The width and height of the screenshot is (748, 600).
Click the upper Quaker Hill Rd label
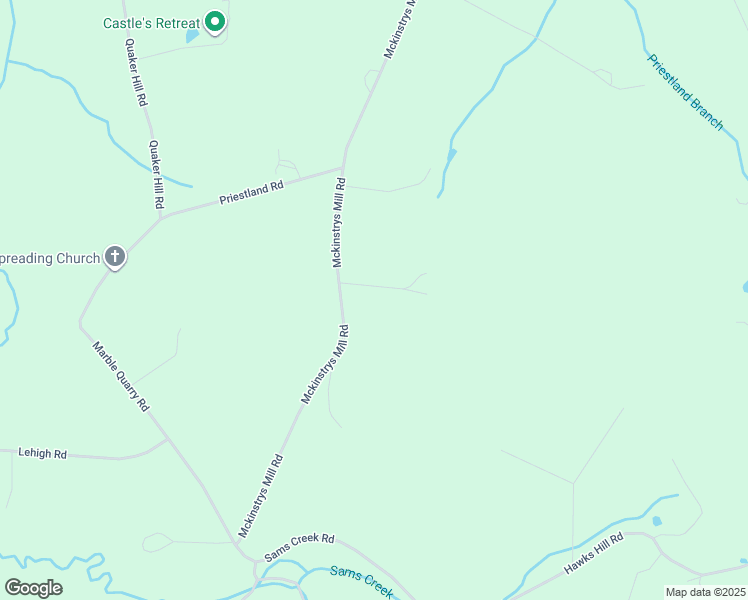tap(136, 72)
